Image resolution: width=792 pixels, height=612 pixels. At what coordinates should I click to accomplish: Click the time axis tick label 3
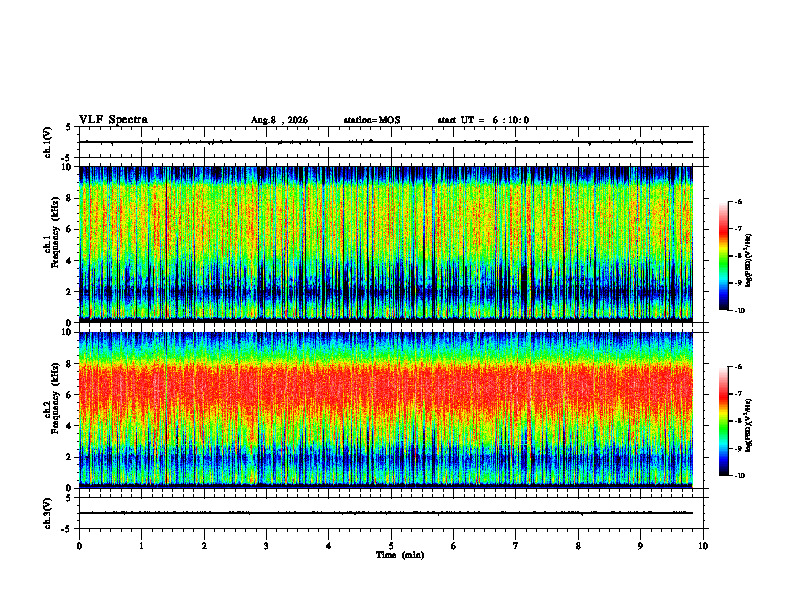pos(266,546)
